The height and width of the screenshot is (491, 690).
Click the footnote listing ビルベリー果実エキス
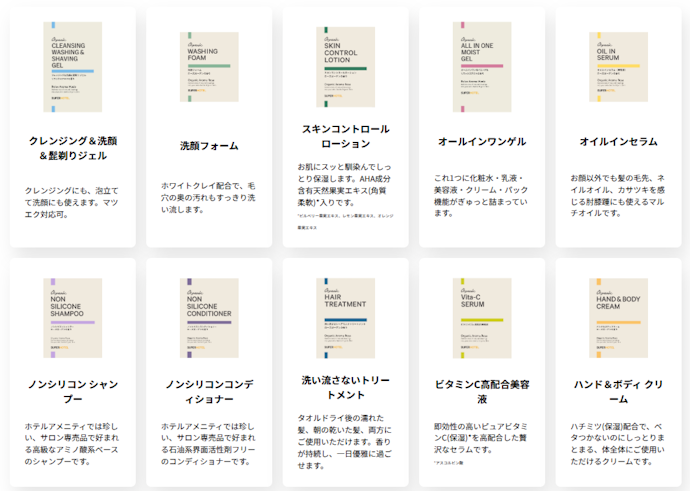[x=345, y=222]
